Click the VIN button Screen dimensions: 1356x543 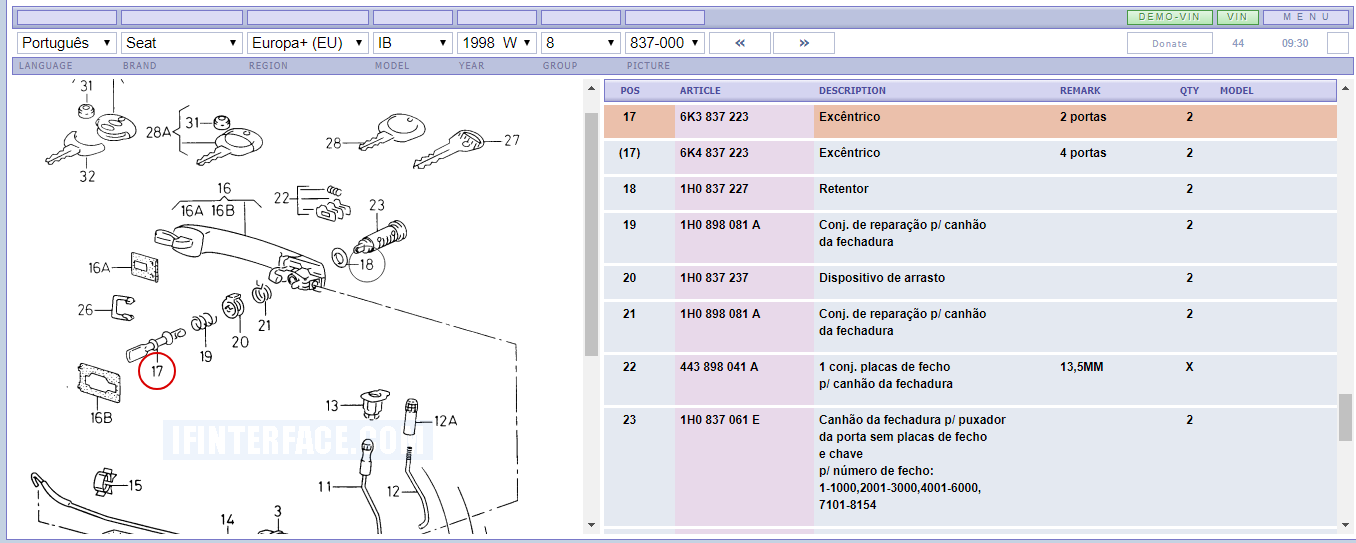(x=1237, y=17)
